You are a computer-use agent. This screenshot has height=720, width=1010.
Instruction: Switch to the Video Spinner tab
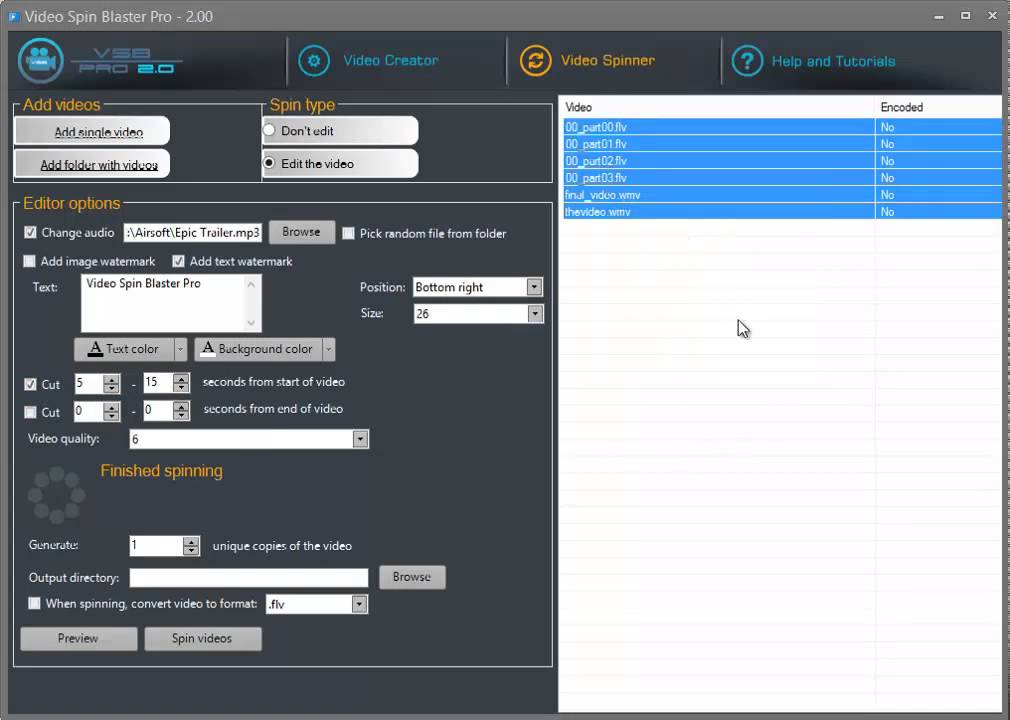click(x=607, y=61)
